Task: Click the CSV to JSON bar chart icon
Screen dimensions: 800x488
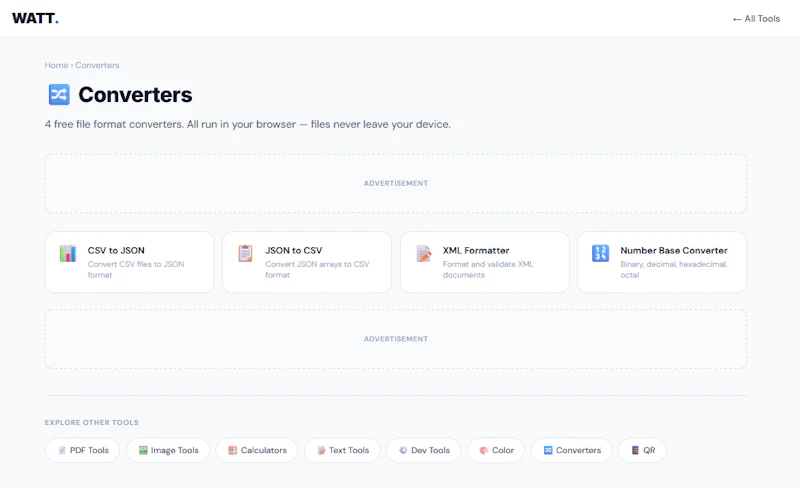Action: [x=68, y=253]
